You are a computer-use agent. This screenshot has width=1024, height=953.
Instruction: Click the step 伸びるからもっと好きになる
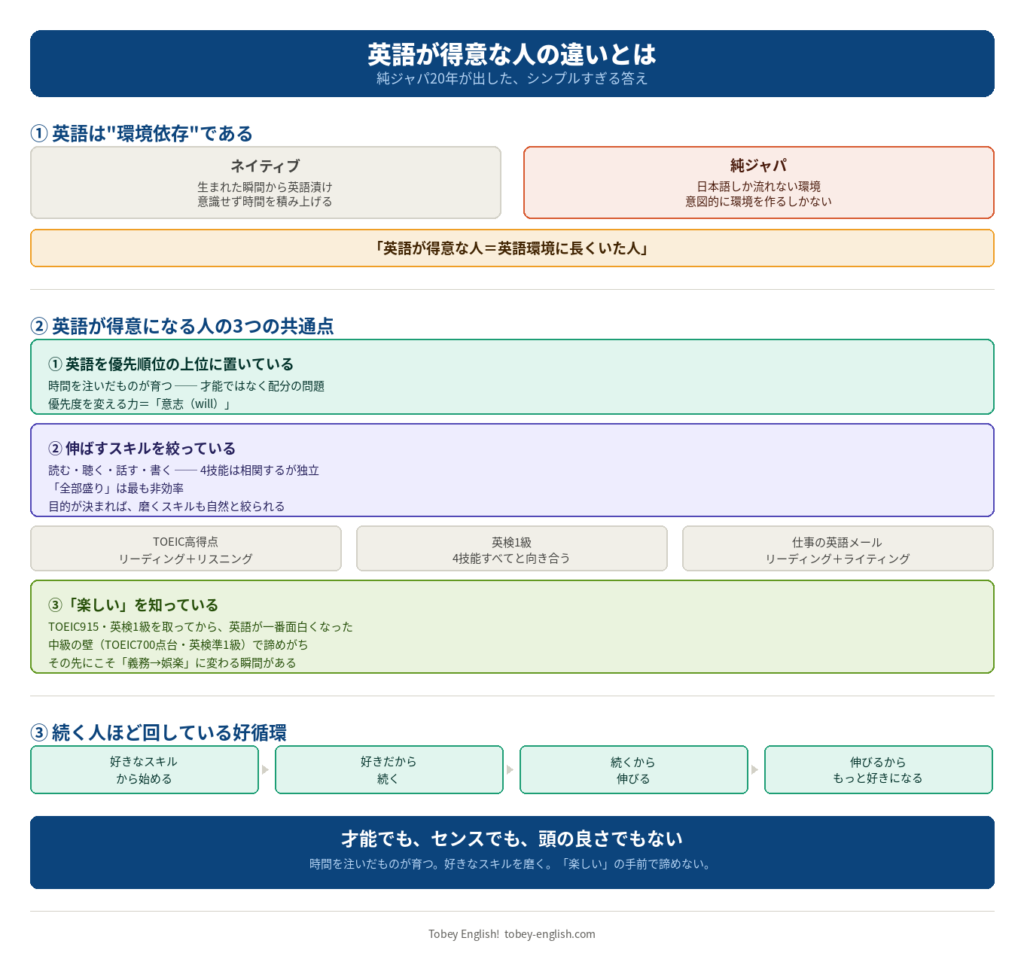pyautogui.click(x=878, y=770)
